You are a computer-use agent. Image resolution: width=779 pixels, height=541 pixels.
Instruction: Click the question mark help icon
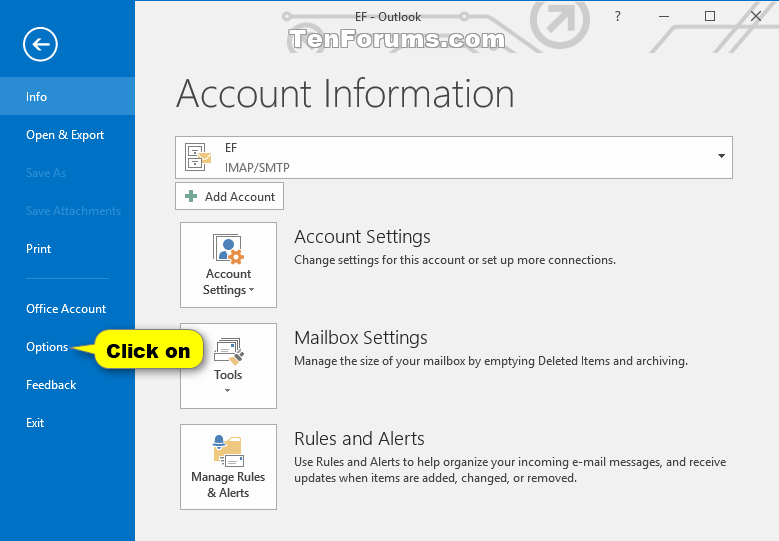[x=618, y=16]
